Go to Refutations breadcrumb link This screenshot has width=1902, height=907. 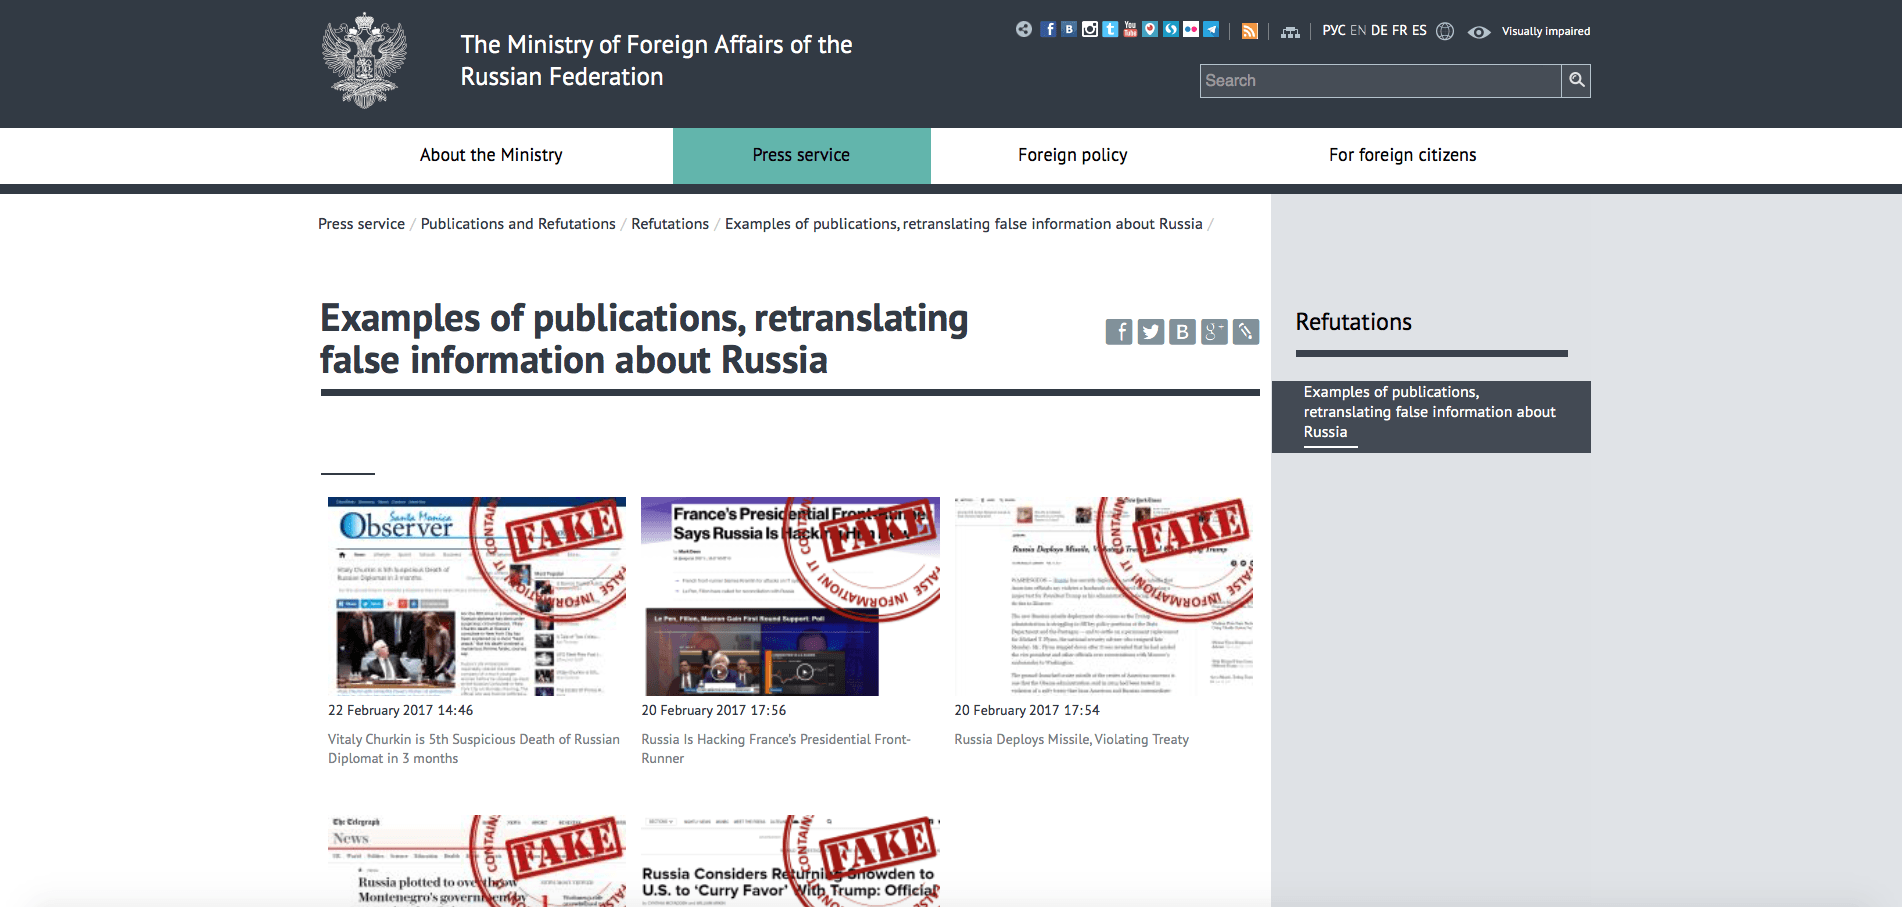tap(670, 224)
